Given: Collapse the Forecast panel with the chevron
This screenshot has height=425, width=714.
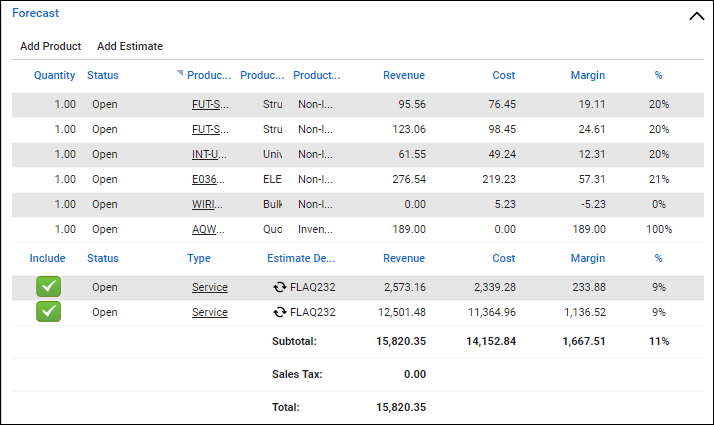Looking at the screenshot, I should coord(696,15).
